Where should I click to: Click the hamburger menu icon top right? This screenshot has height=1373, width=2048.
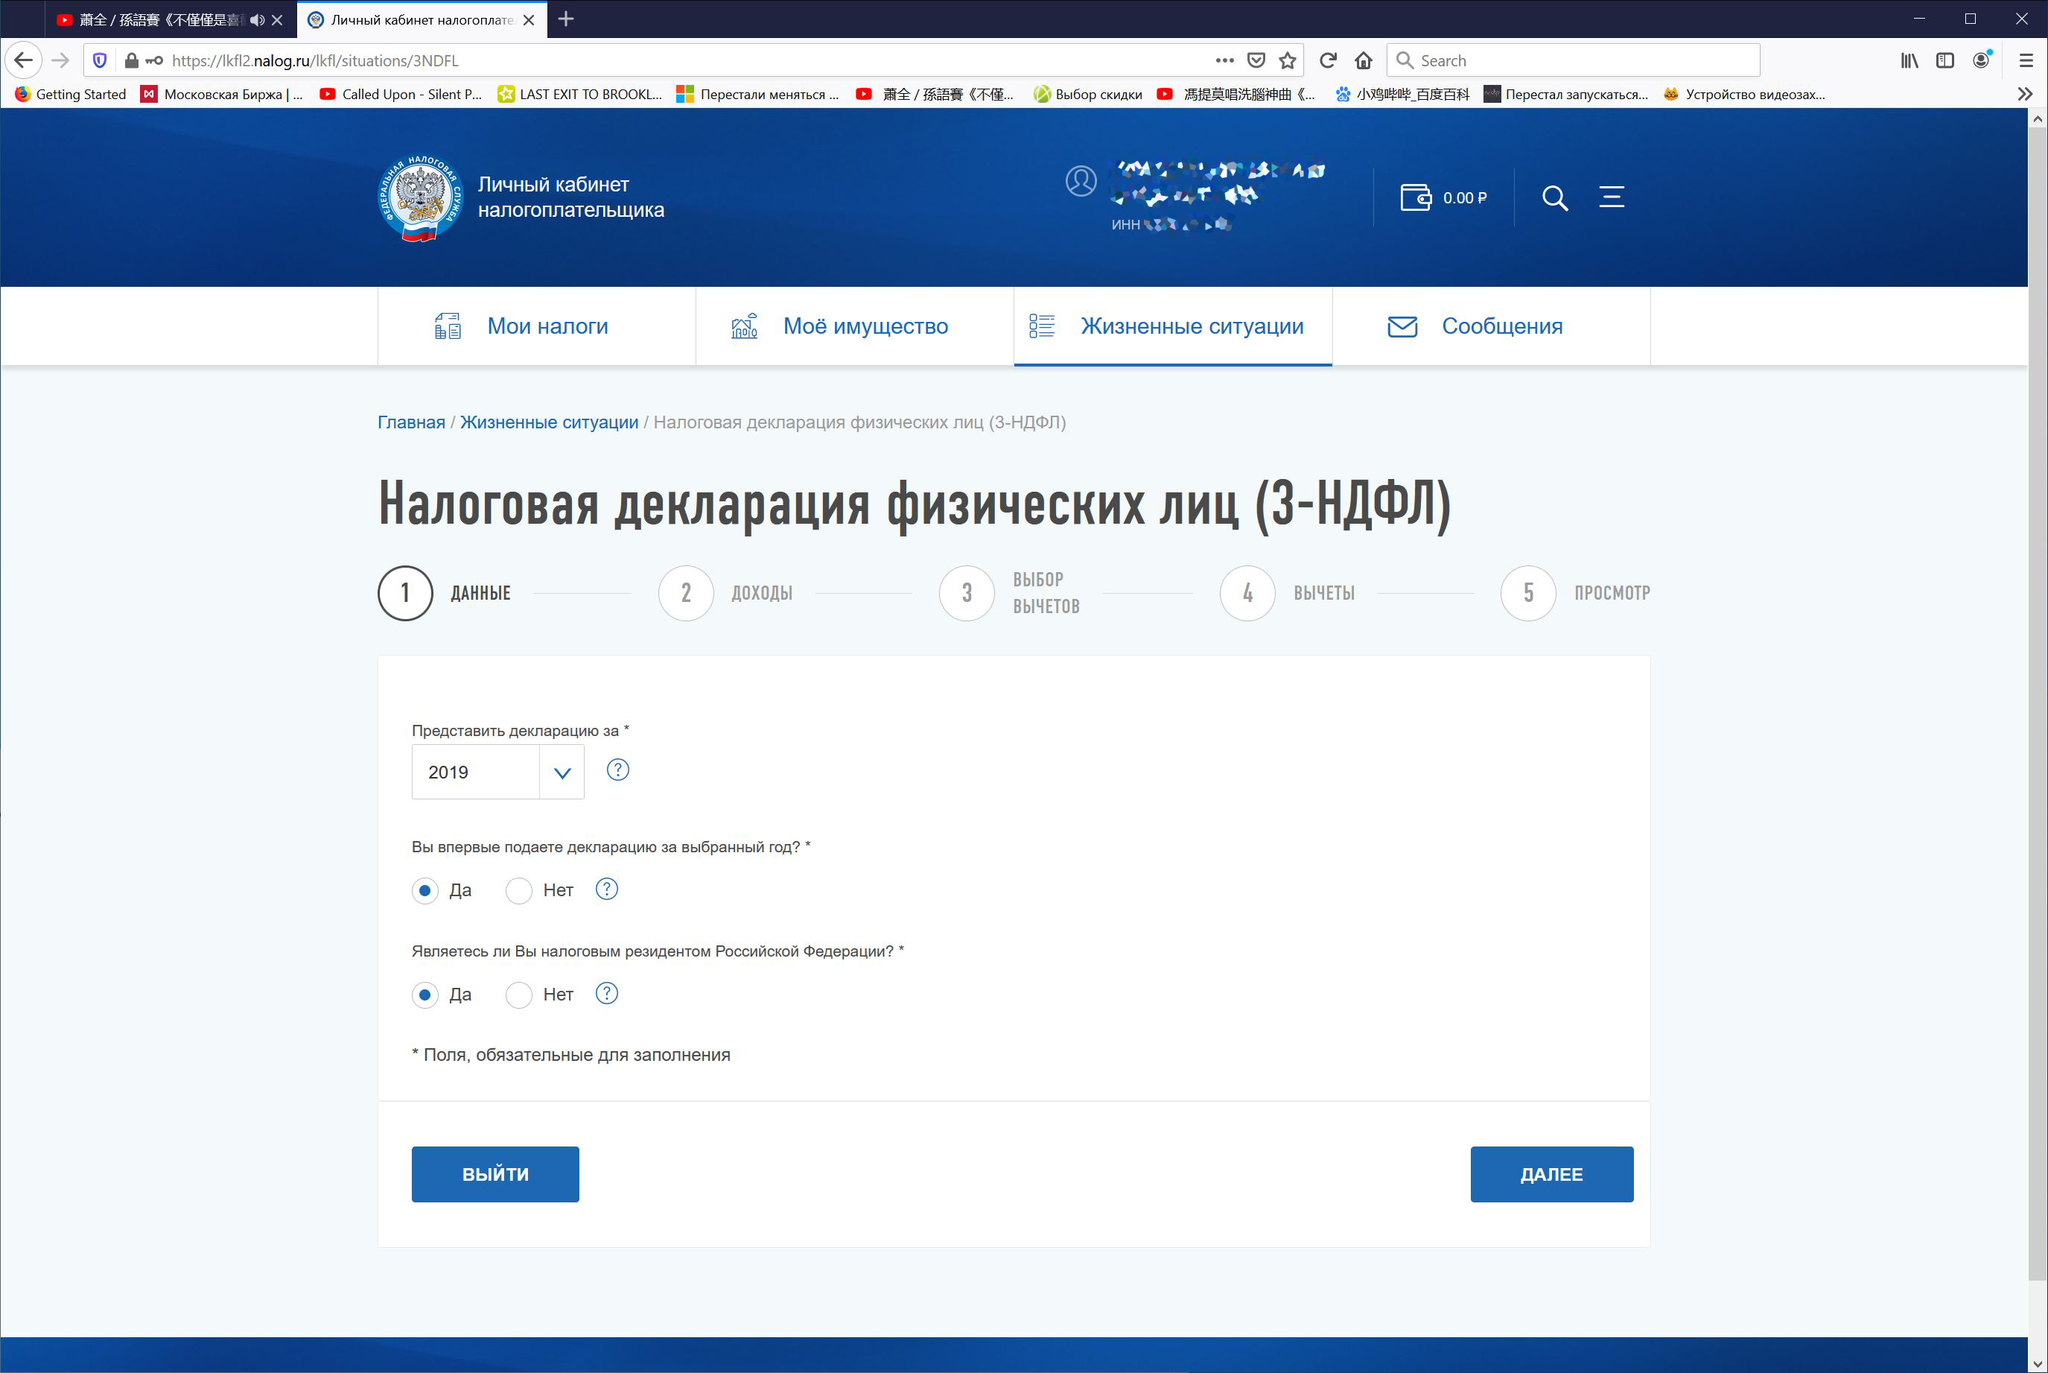click(x=1611, y=196)
